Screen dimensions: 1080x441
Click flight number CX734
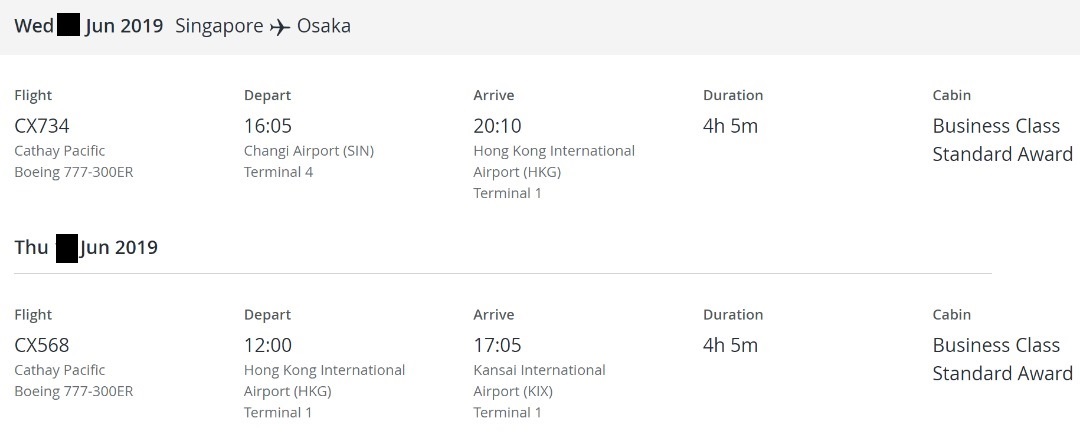(42, 126)
